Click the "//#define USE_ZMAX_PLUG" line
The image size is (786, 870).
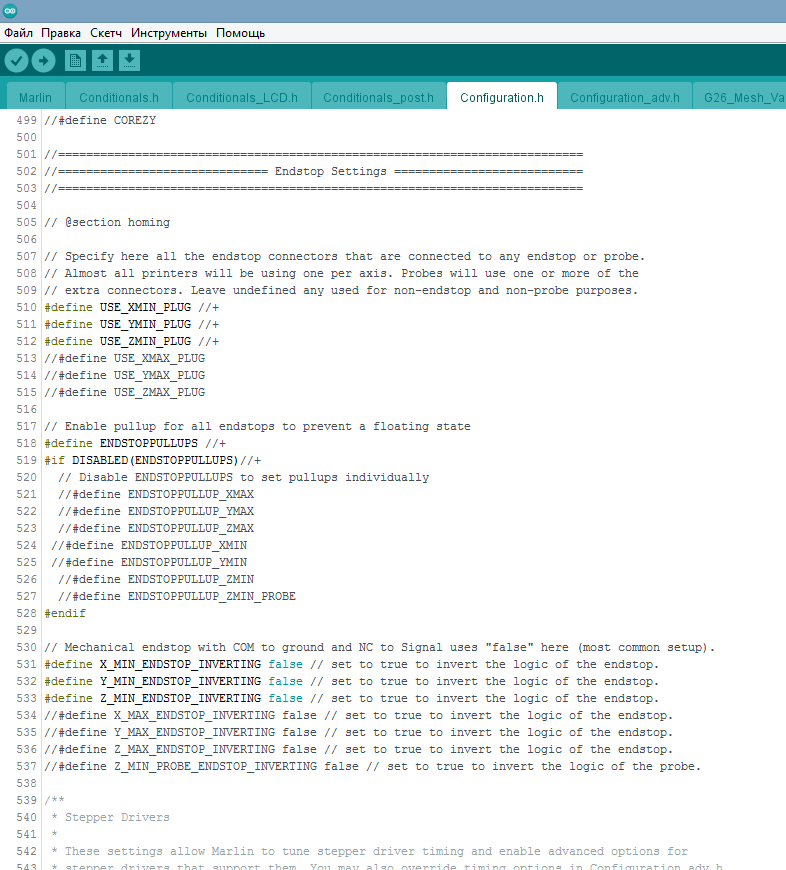pyautogui.click(x=125, y=392)
